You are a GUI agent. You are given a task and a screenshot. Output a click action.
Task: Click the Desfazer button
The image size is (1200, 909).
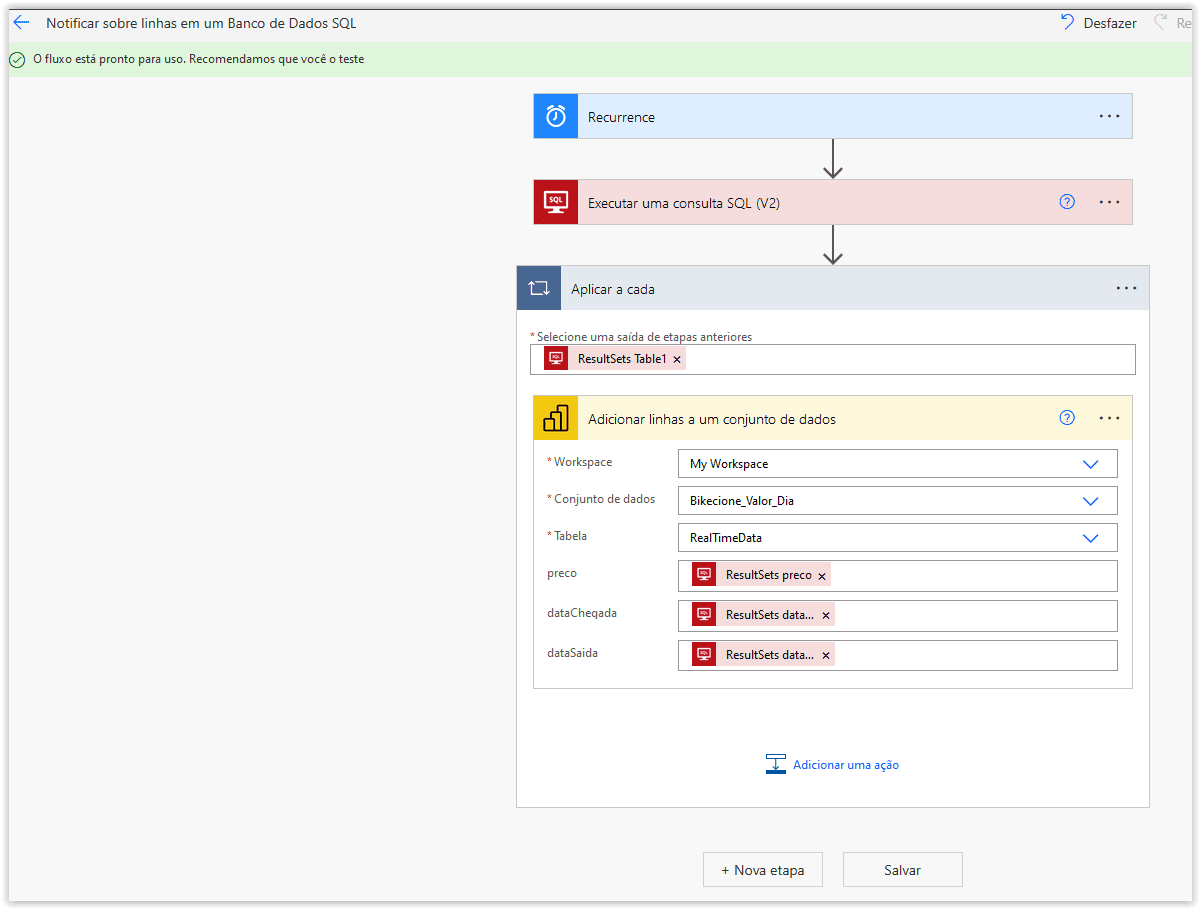pyautogui.click(x=1099, y=22)
